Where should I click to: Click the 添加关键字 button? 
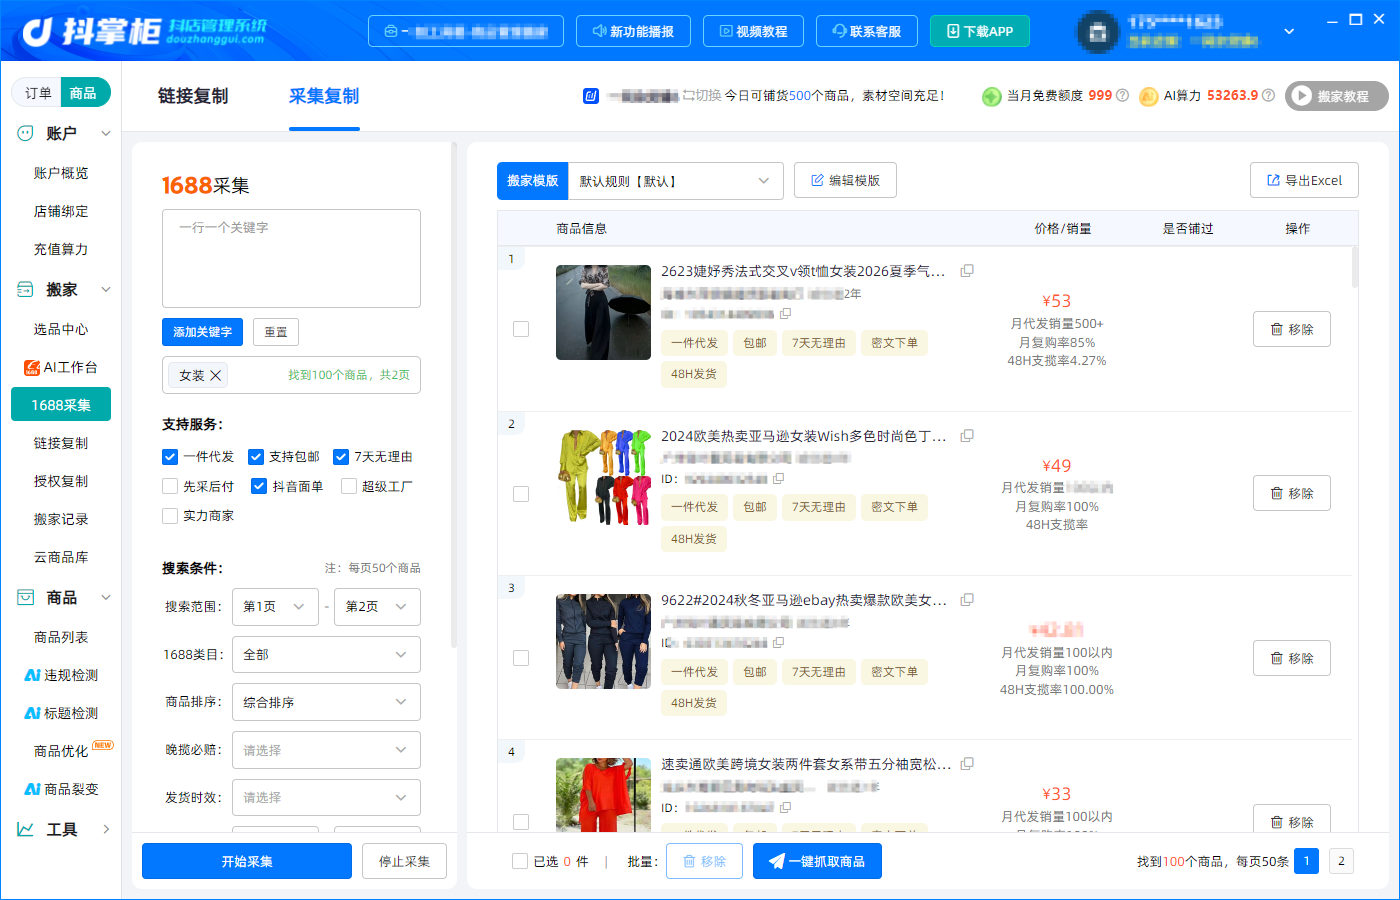coord(202,332)
